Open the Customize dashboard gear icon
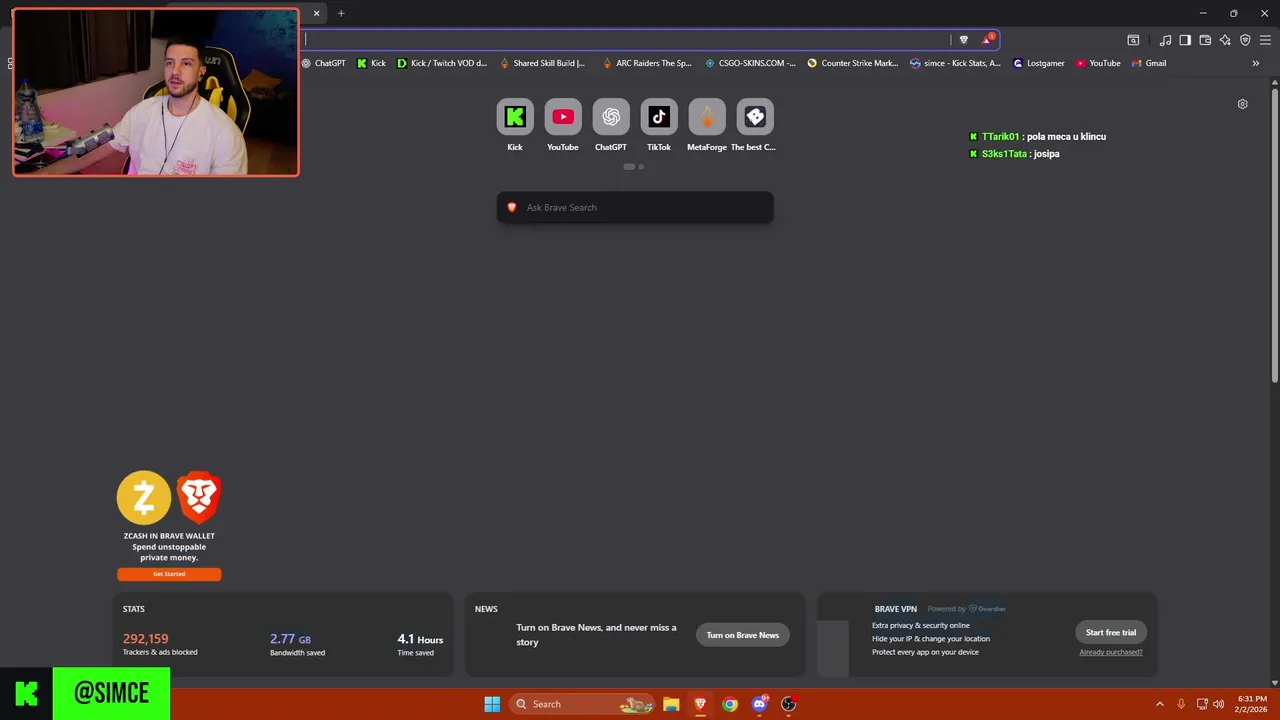The image size is (1280, 720). click(1242, 104)
